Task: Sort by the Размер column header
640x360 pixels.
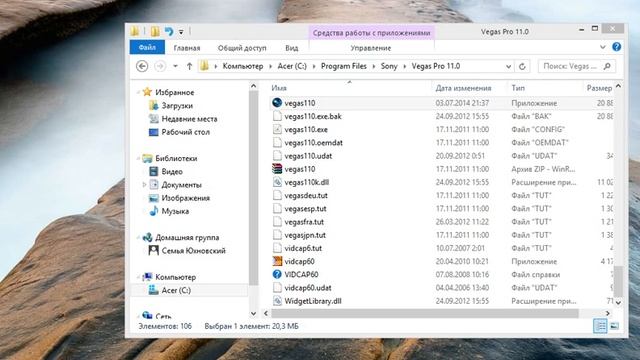Action: tap(599, 88)
